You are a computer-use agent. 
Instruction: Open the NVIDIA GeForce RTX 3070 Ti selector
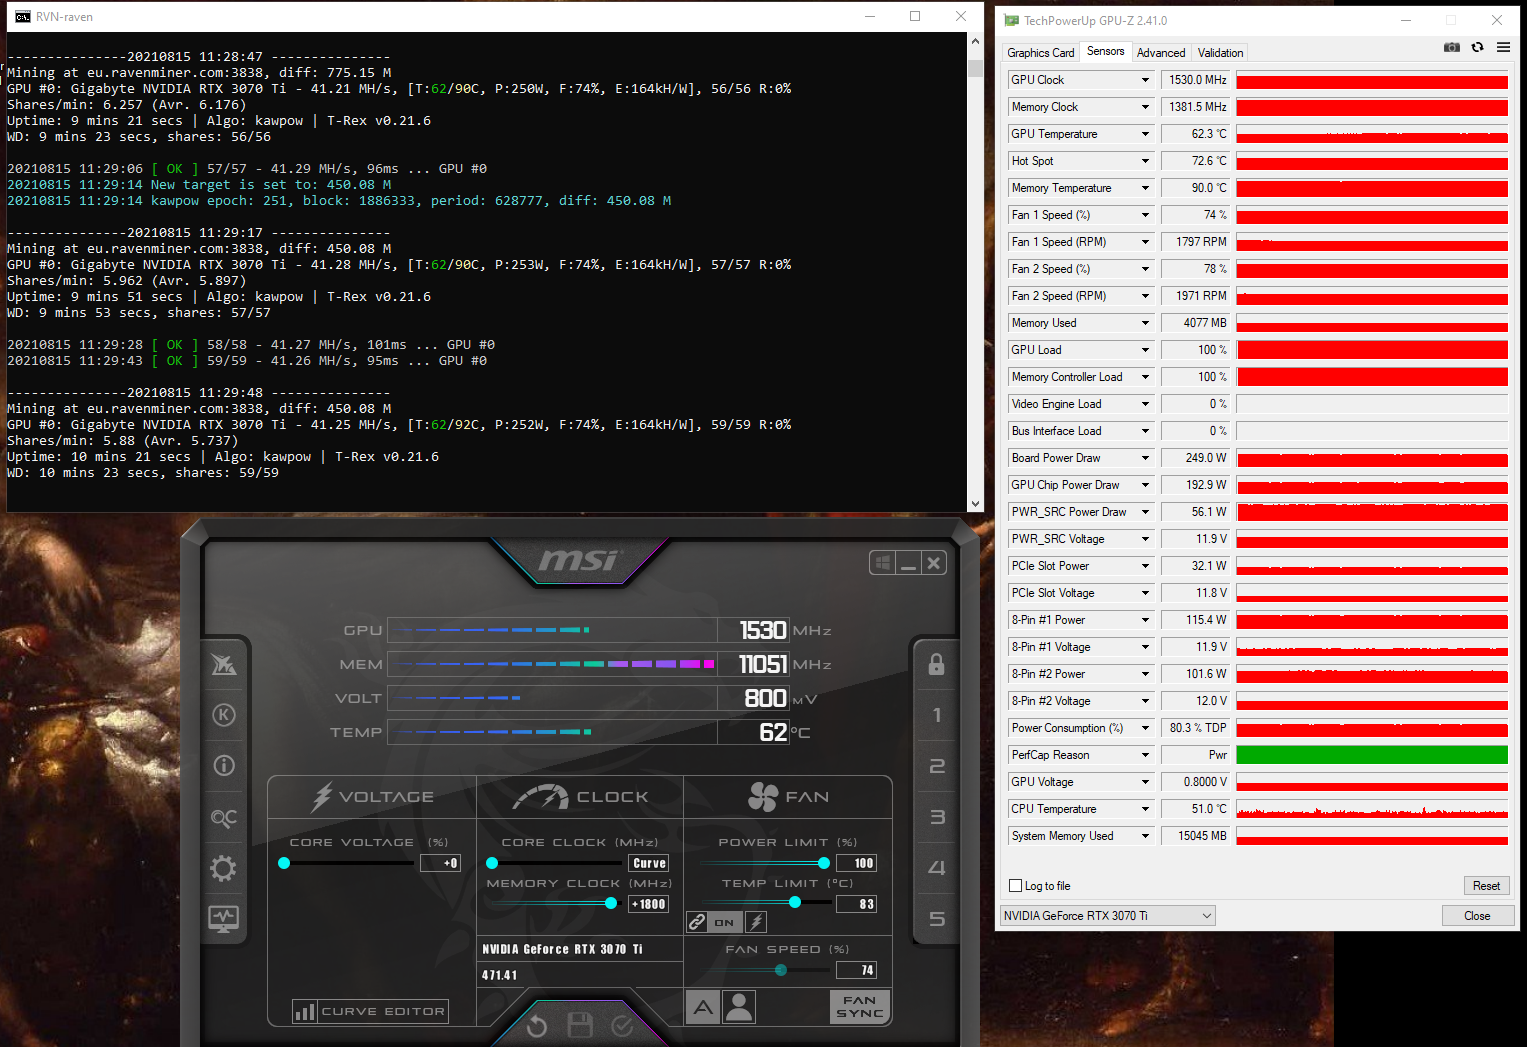[x=1108, y=916]
